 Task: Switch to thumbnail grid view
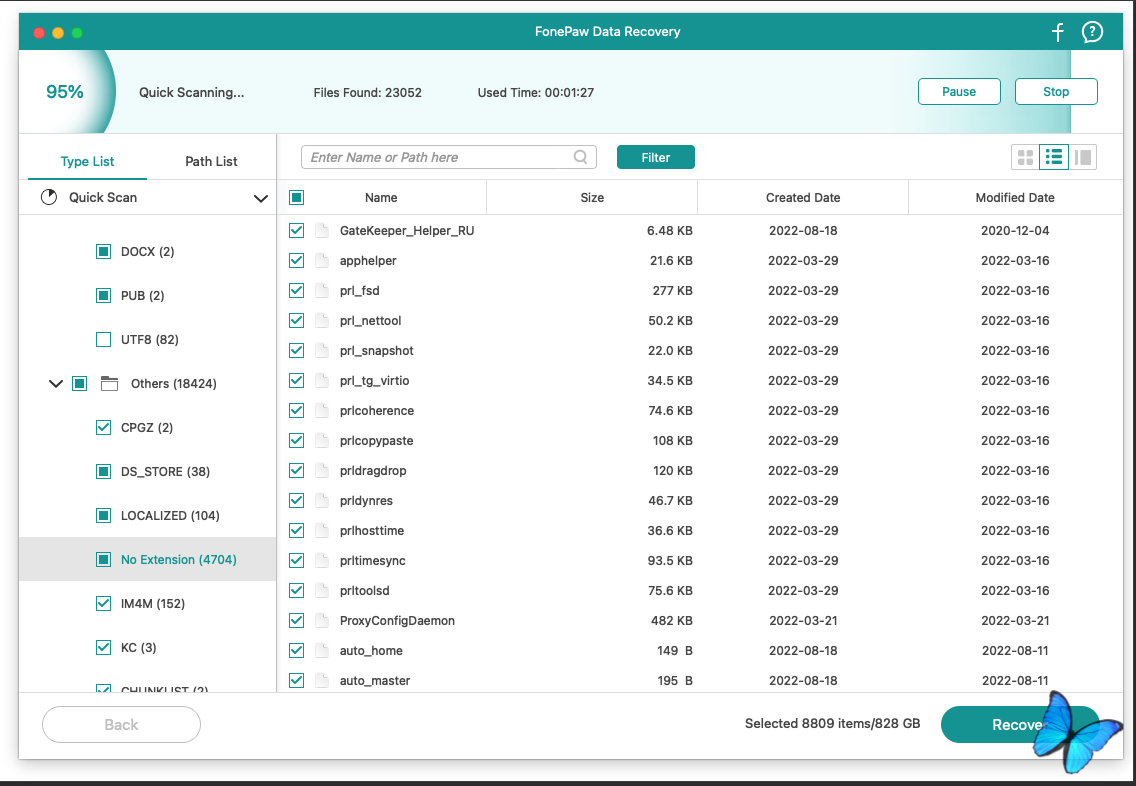click(1025, 157)
